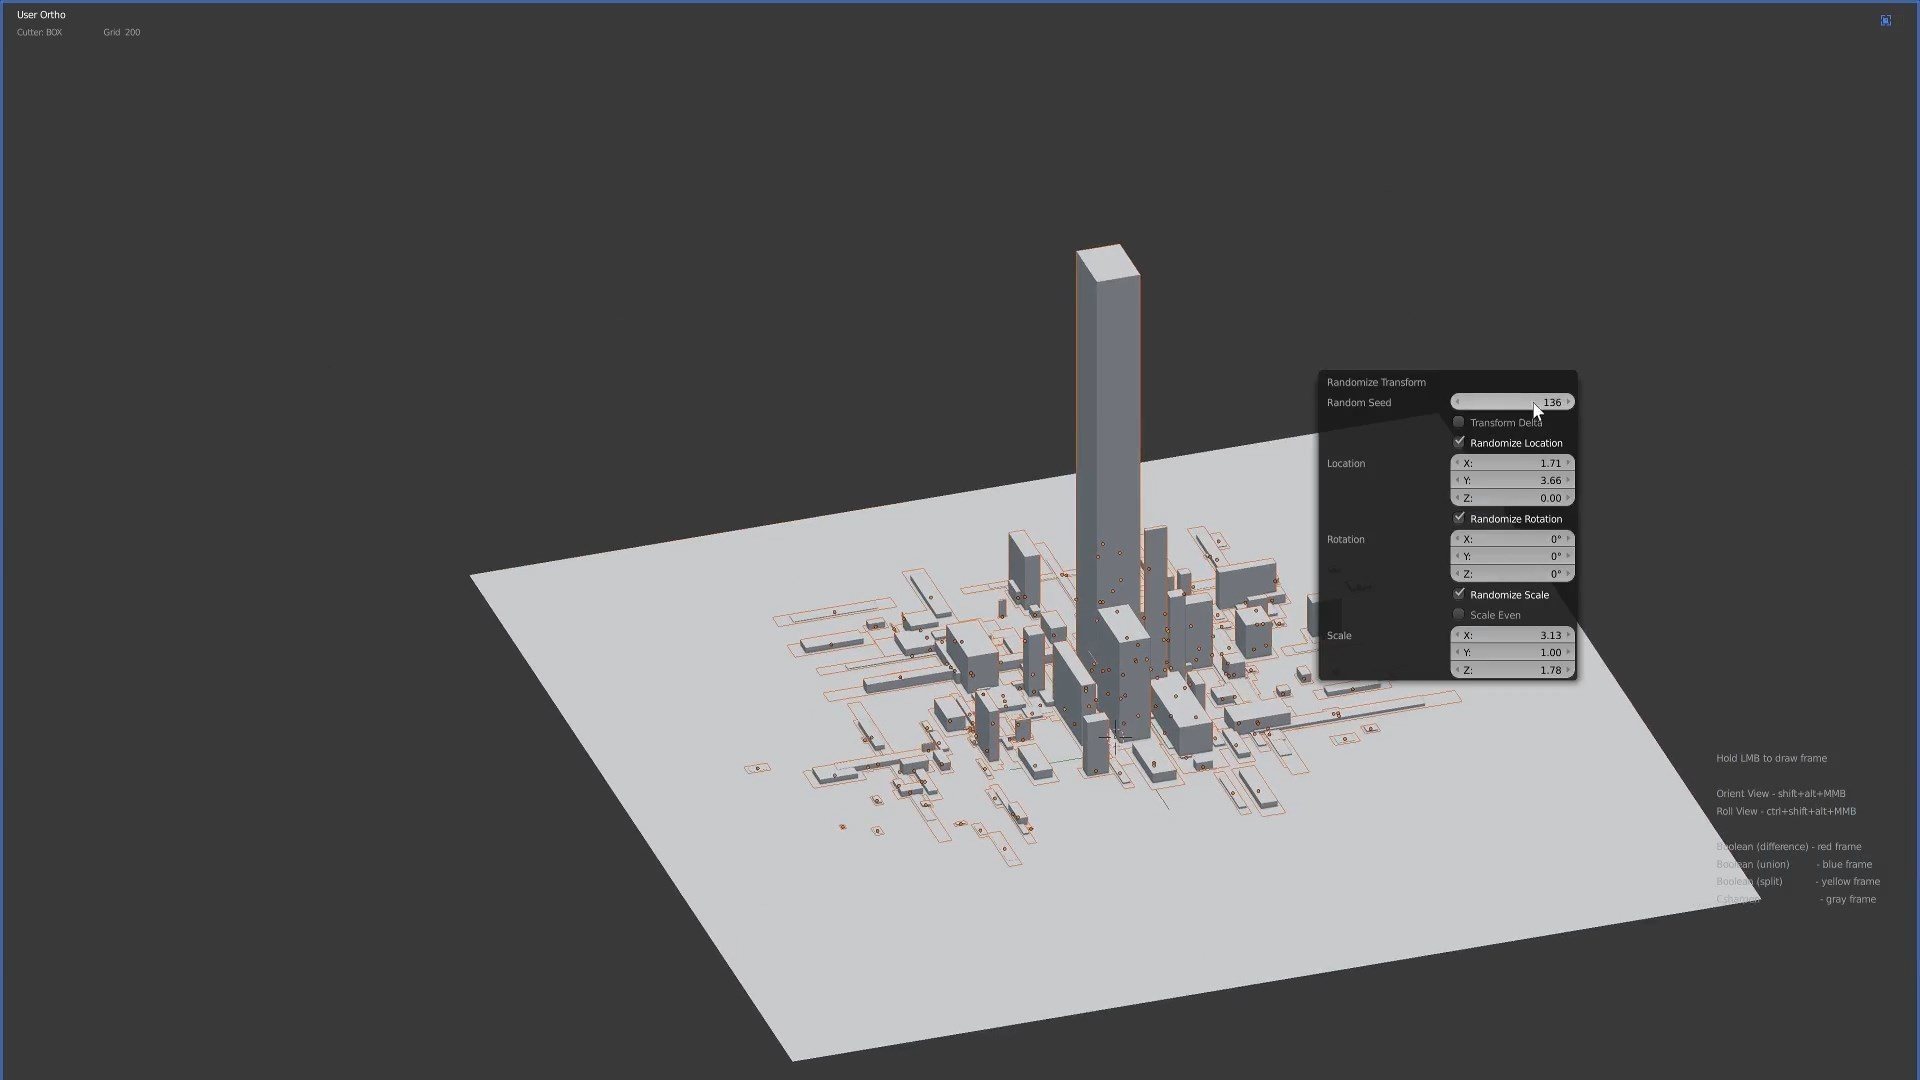Decrease Random Seed with left arrow
The width and height of the screenshot is (1920, 1080).
[x=1457, y=402]
